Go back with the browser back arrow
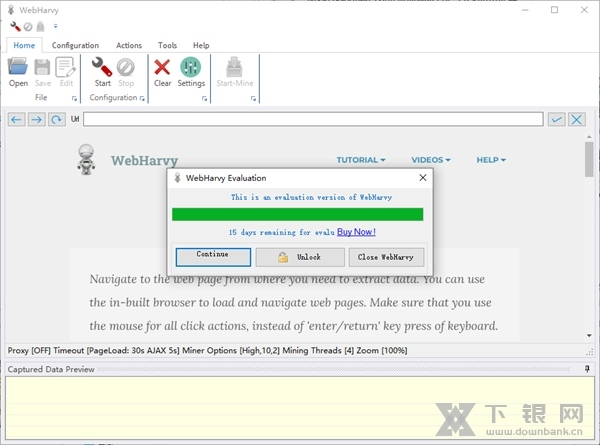Image resolution: width=600 pixels, height=445 pixels. tap(16, 120)
